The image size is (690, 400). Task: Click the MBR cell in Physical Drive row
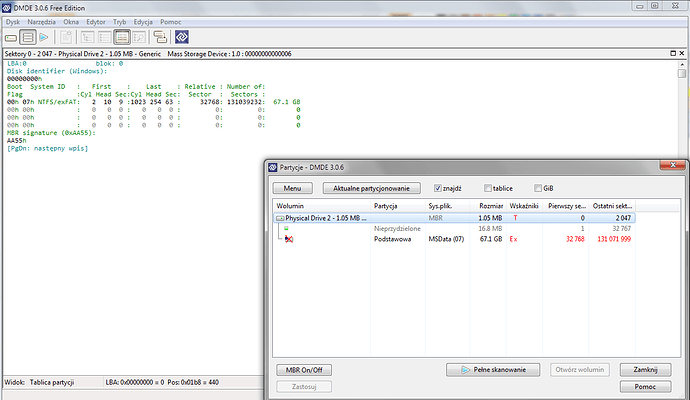click(436, 218)
